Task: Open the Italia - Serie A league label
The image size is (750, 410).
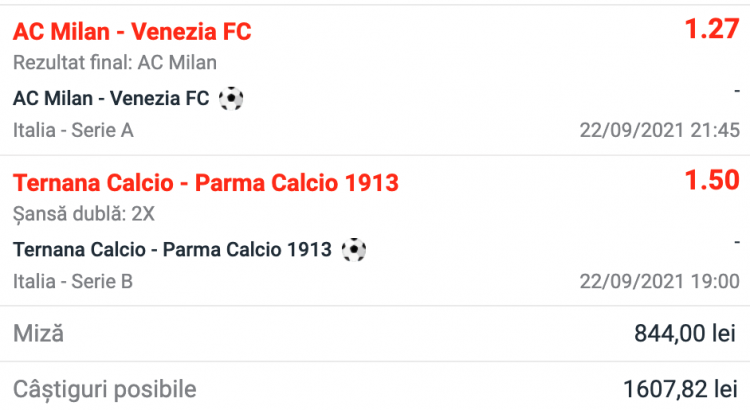Action: [73, 130]
